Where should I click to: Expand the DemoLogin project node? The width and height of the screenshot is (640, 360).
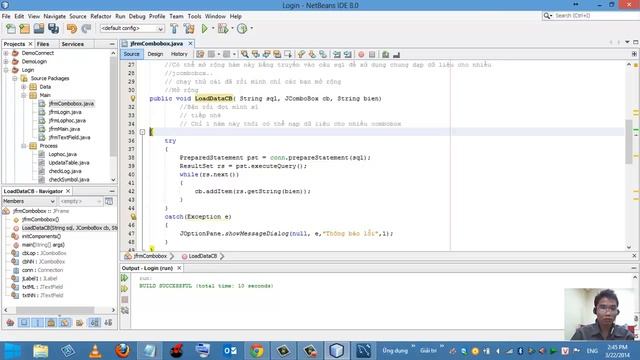click(x=6, y=62)
